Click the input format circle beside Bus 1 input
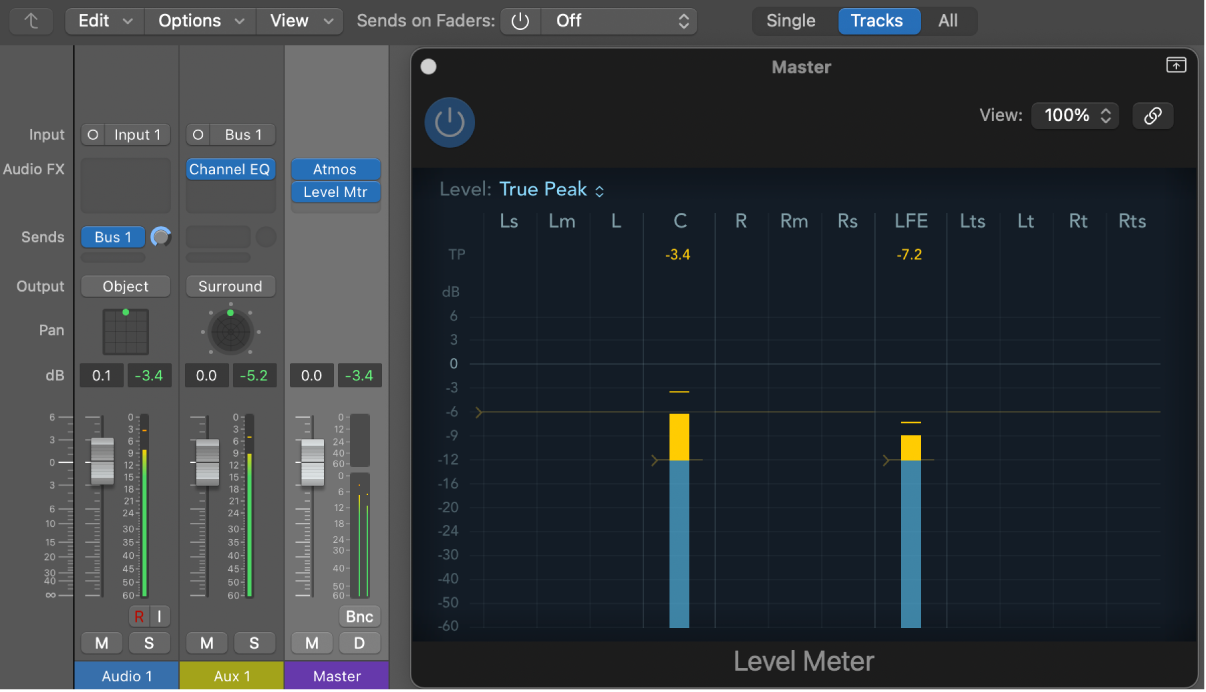The image size is (1206, 692). (198, 135)
